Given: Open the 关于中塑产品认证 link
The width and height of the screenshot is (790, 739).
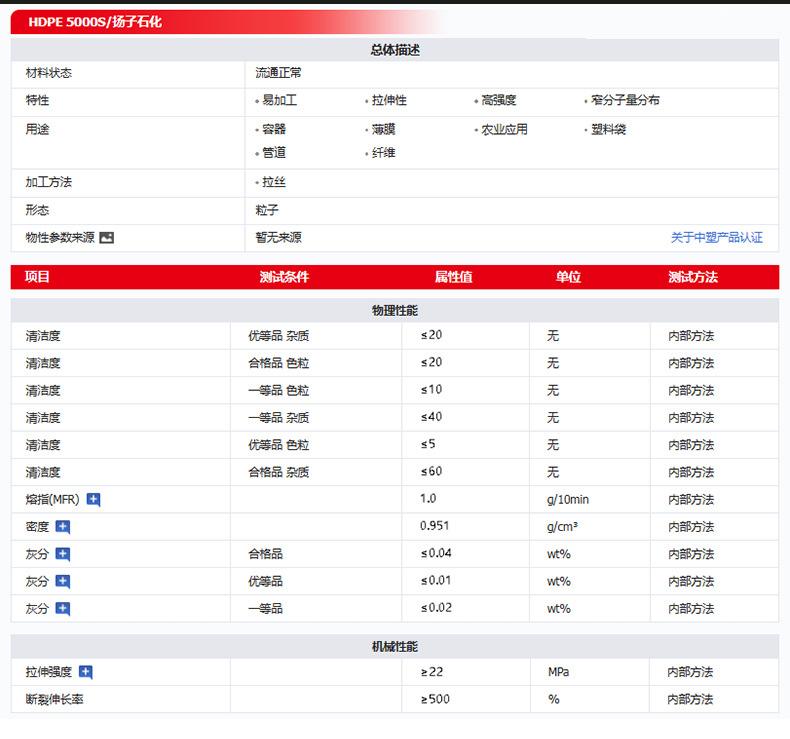Looking at the screenshot, I should 716,238.
